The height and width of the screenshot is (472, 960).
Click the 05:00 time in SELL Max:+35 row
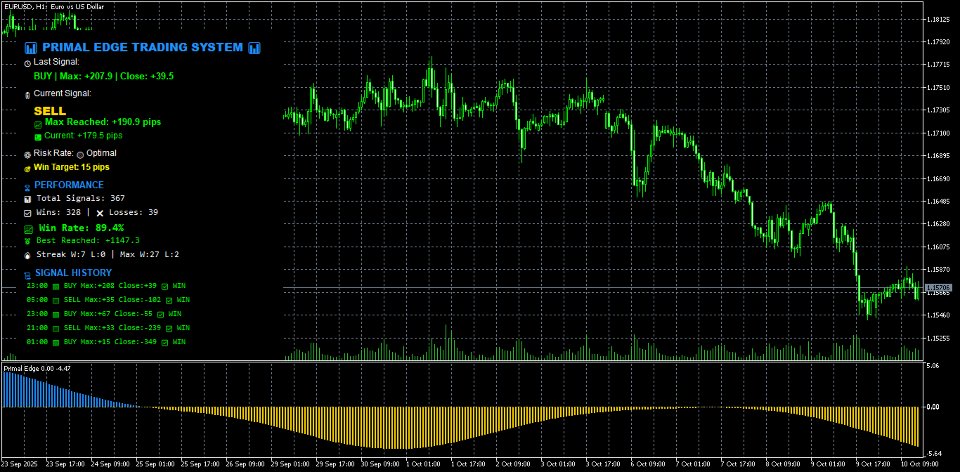click(38, 301)
